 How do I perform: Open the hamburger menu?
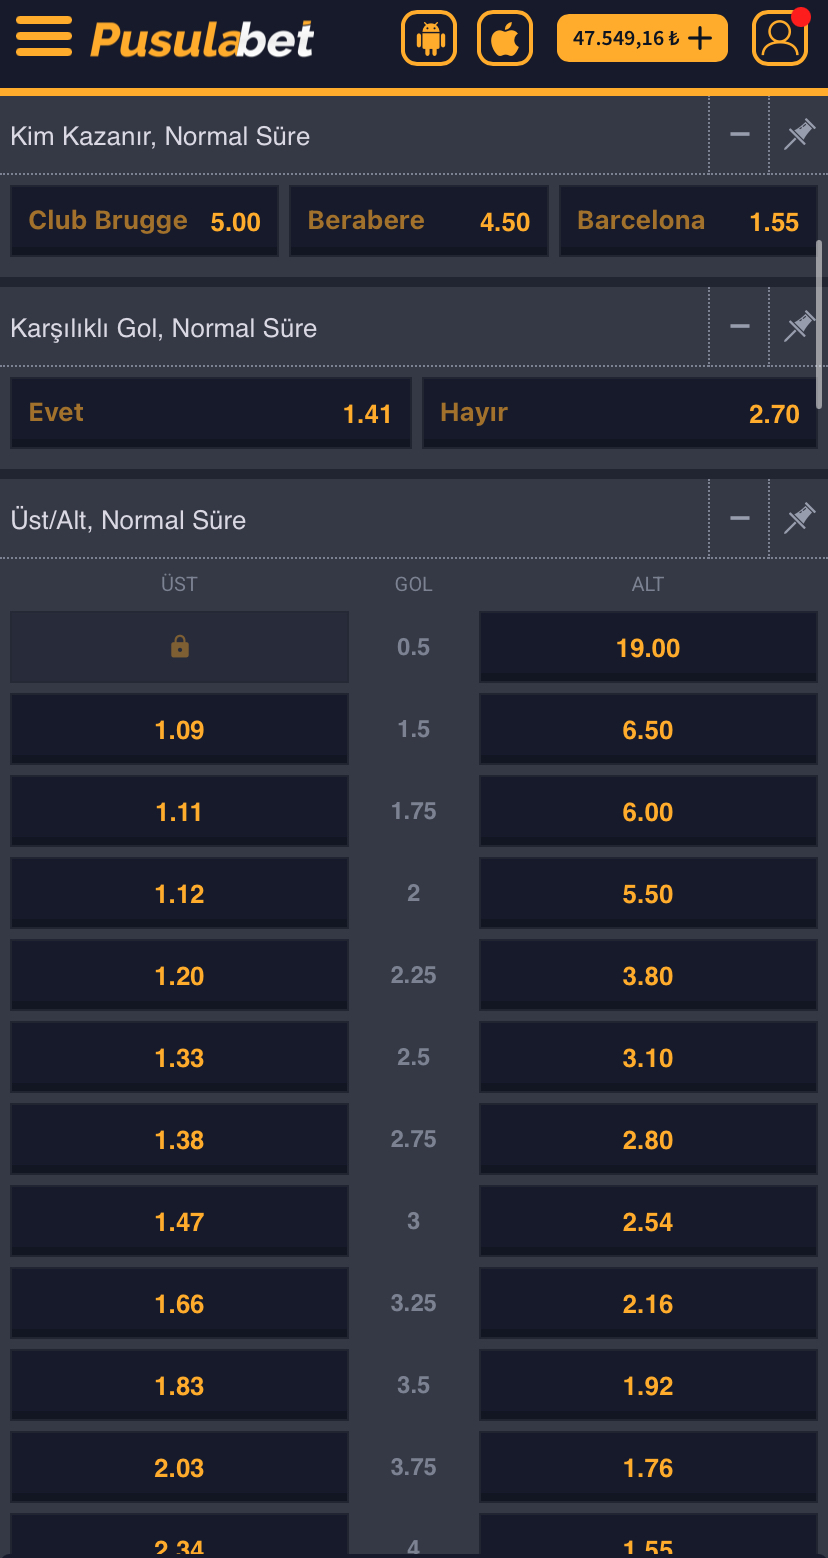pos(44,38)
